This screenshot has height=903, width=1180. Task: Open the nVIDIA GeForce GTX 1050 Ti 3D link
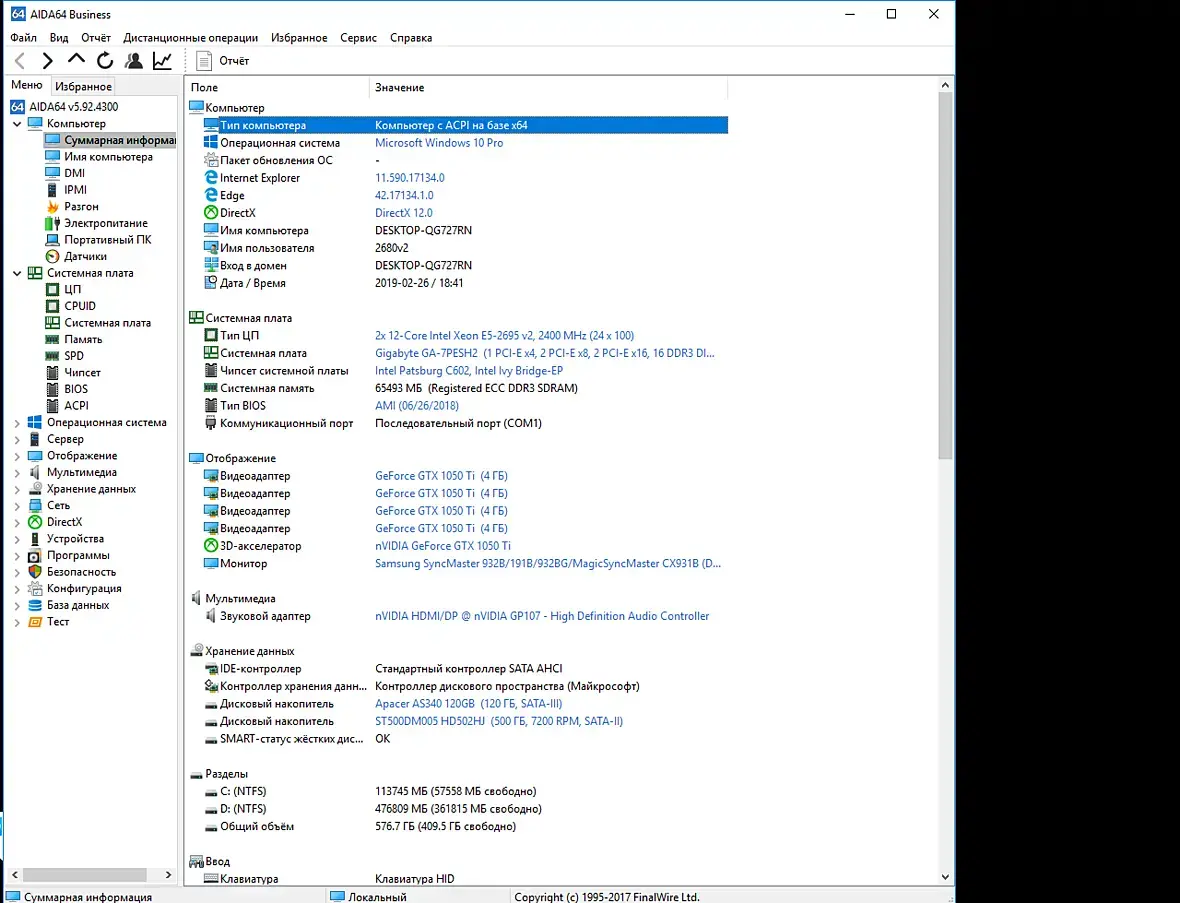coord(442,546)
